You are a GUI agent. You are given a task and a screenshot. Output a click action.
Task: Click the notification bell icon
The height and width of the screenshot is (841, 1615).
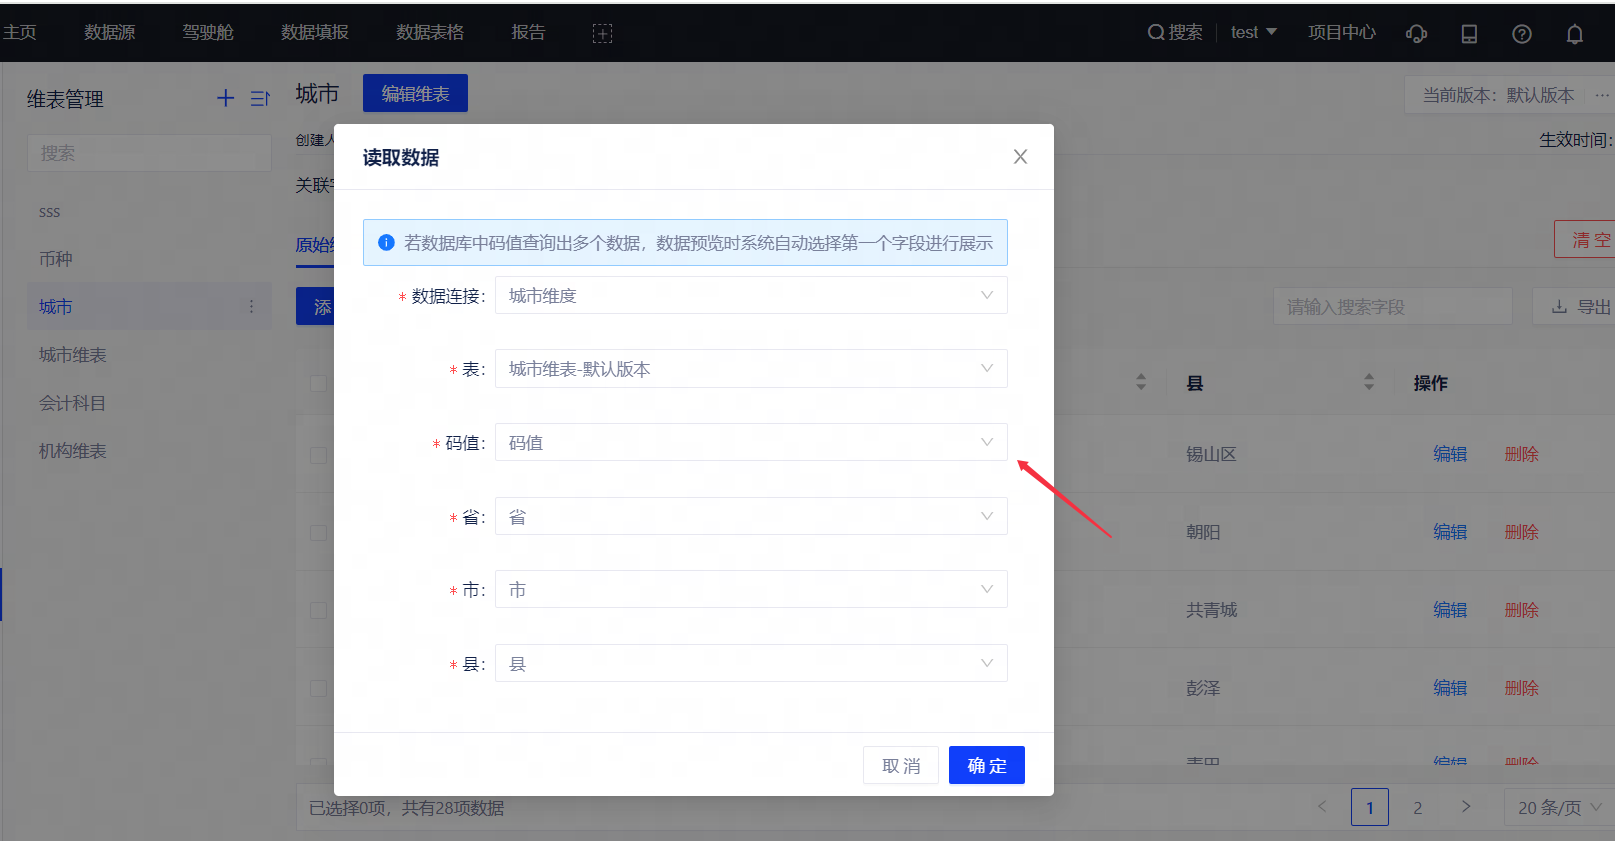[1574, 34]
